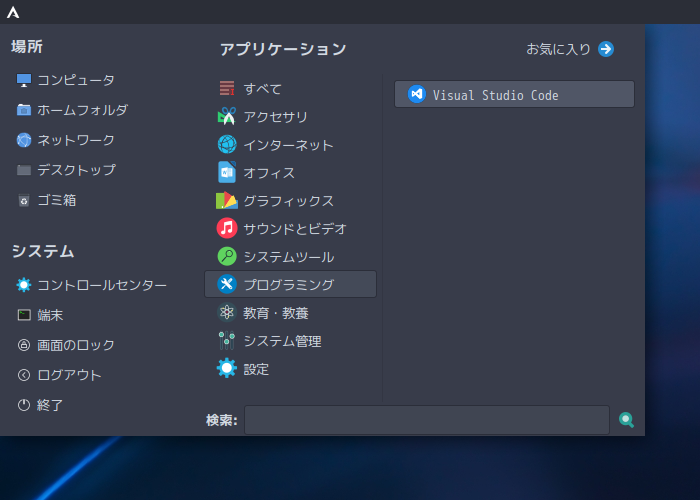Screen dimensions: 700x500
Task: Click the 検索 search input field
Action: pos(427,420)
